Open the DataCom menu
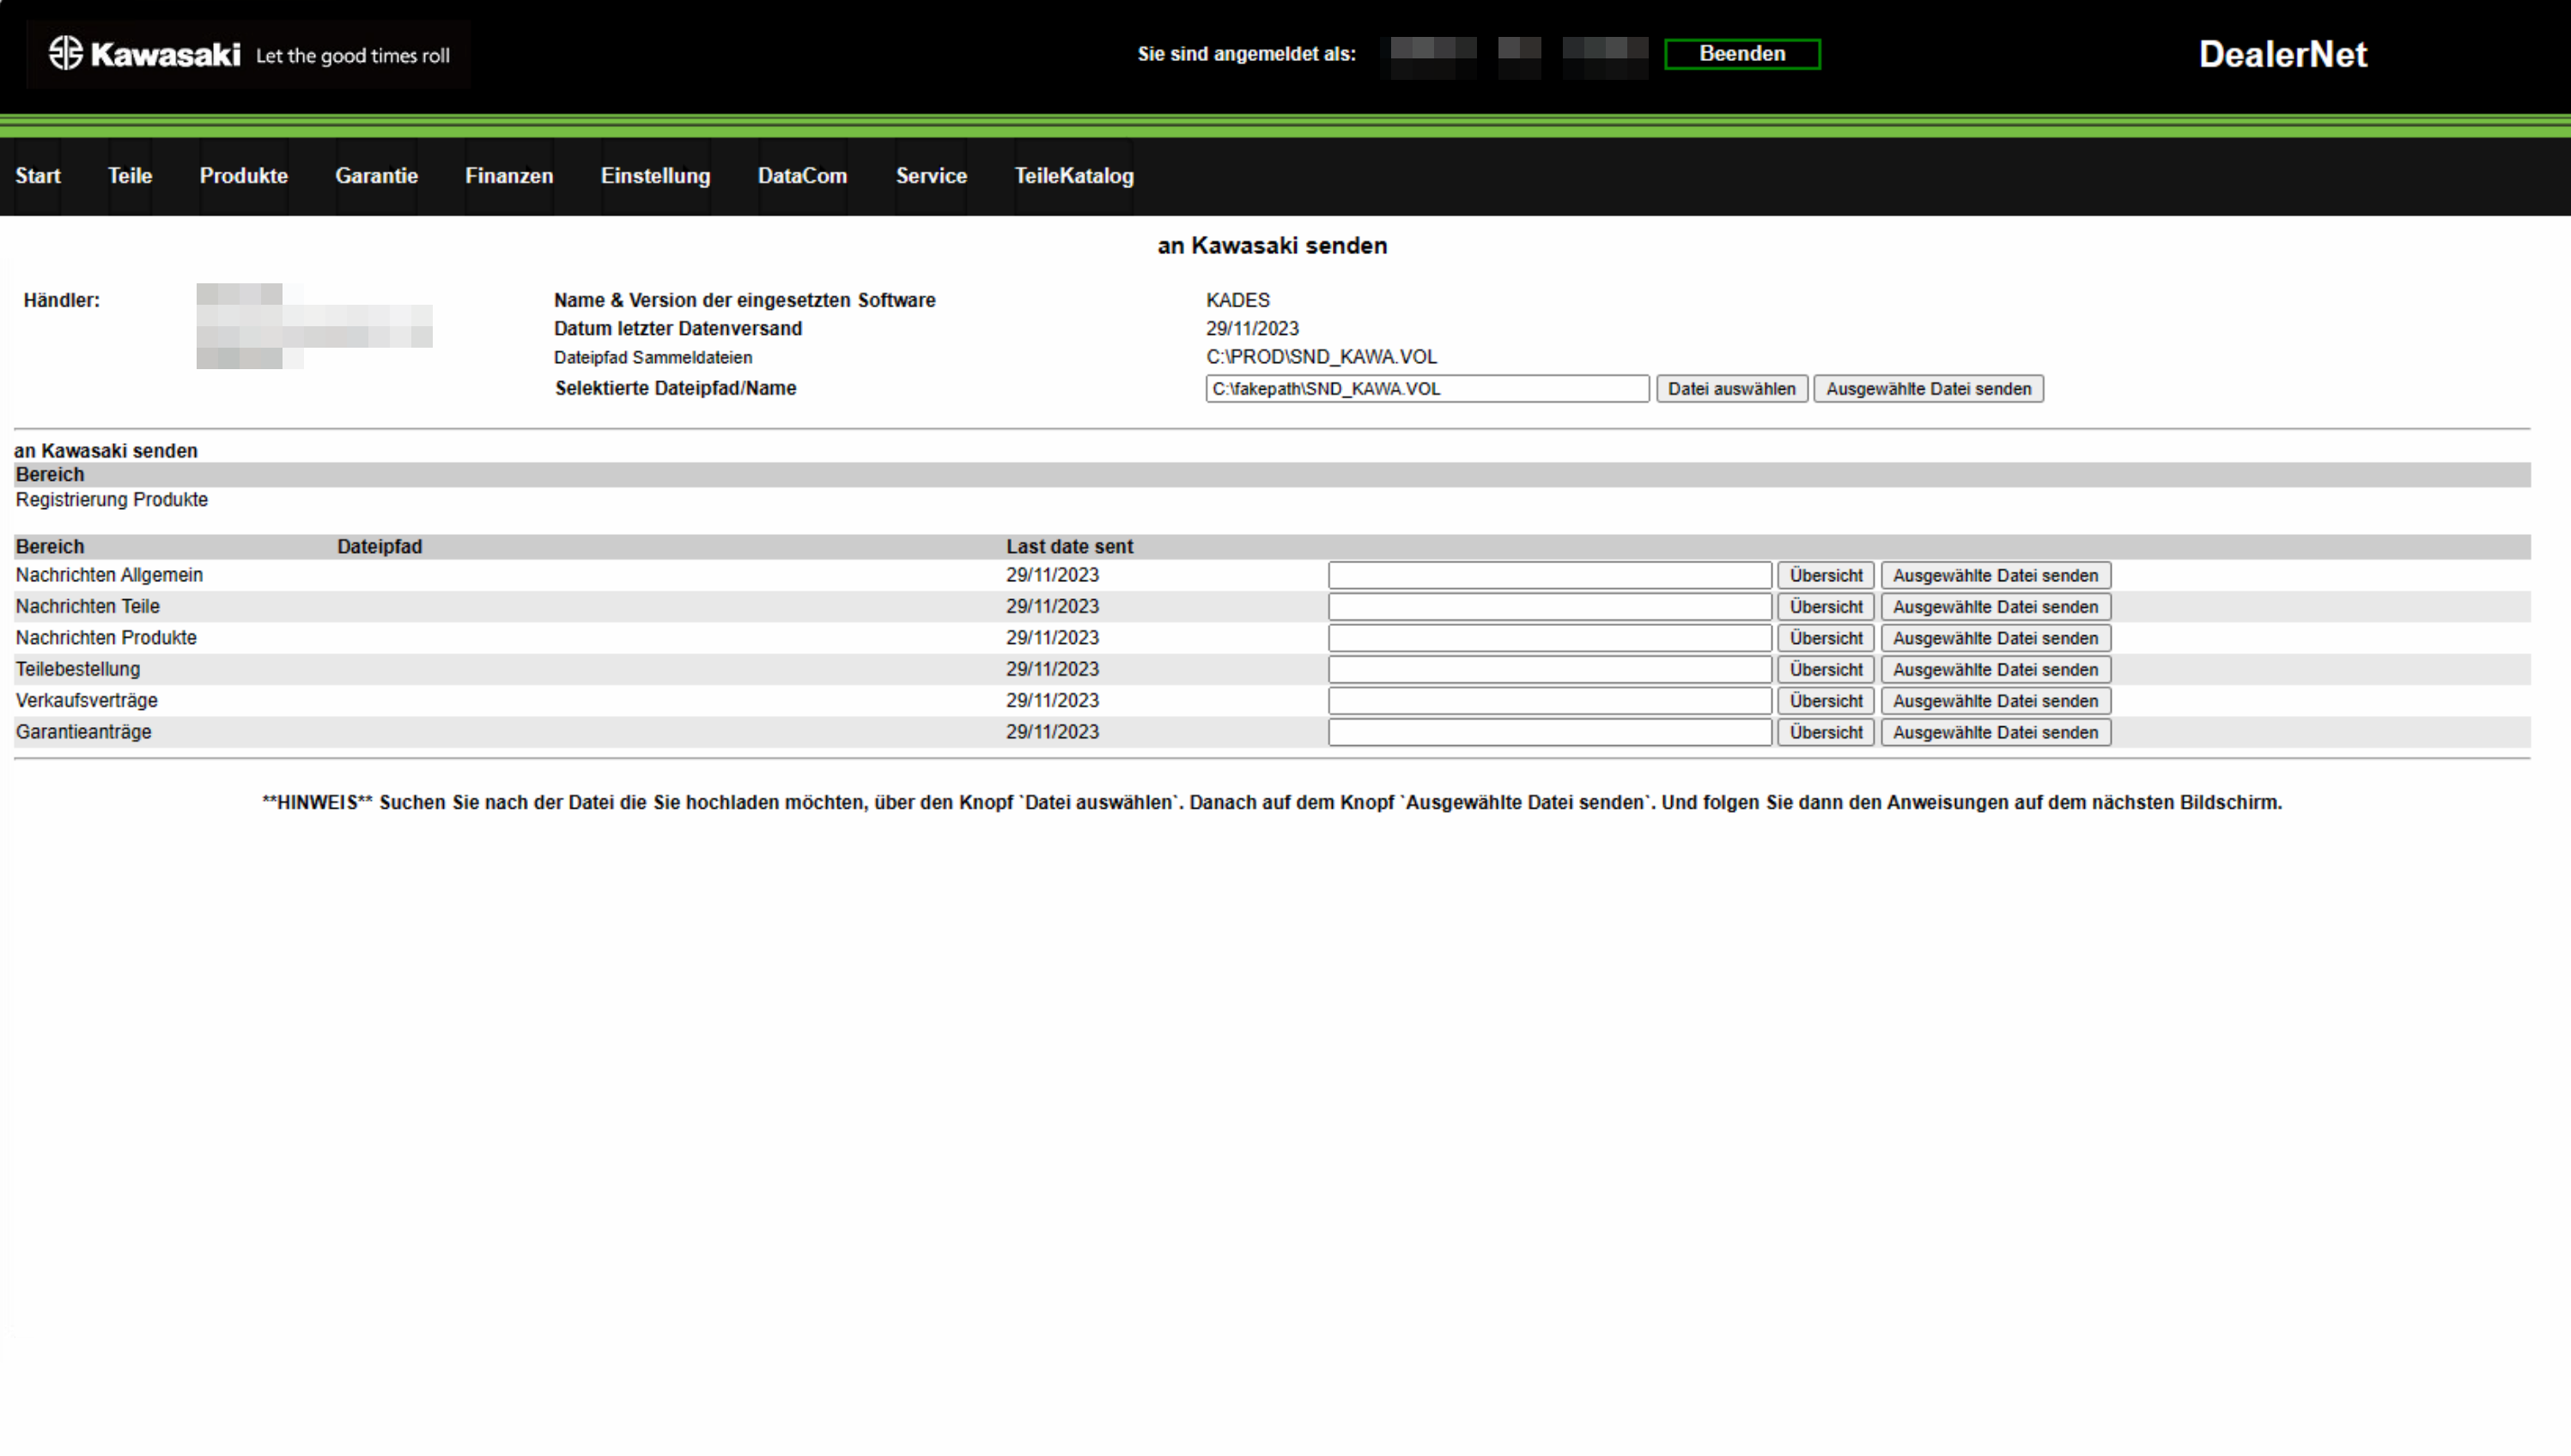 pyautogui.click(x=802, y=176)
